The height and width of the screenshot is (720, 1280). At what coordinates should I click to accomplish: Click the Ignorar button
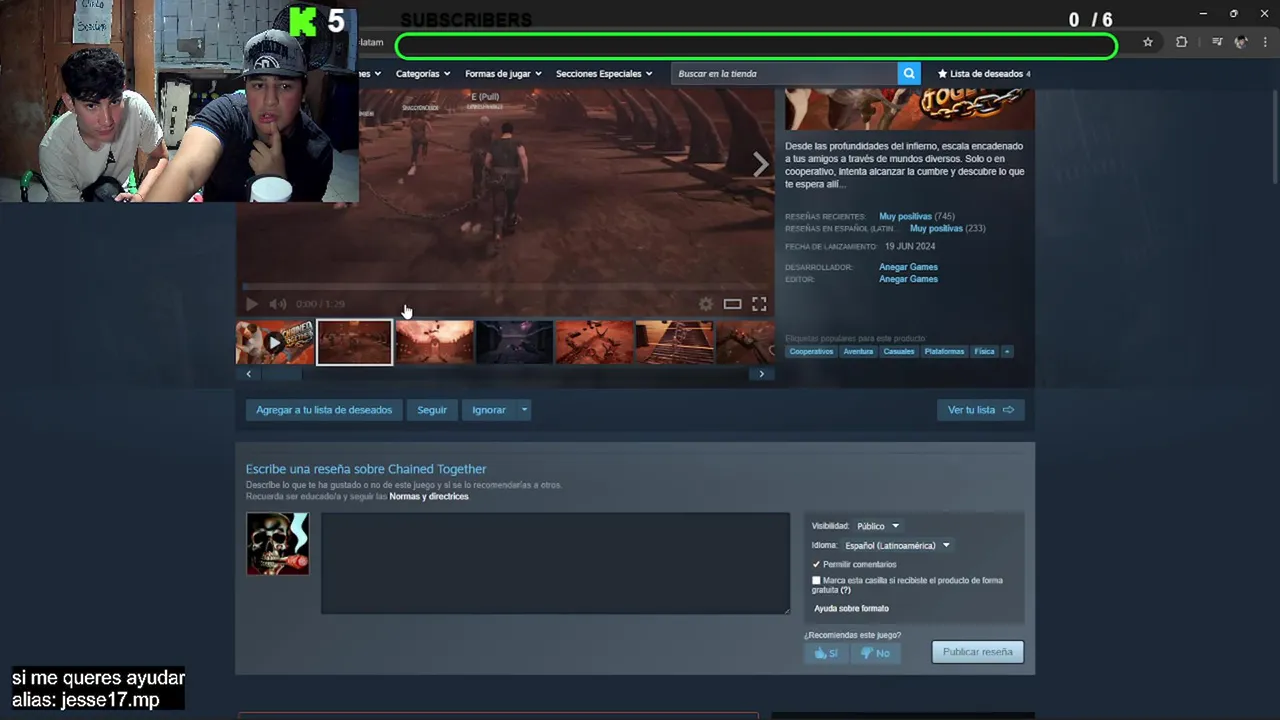(x=489, y=410)
